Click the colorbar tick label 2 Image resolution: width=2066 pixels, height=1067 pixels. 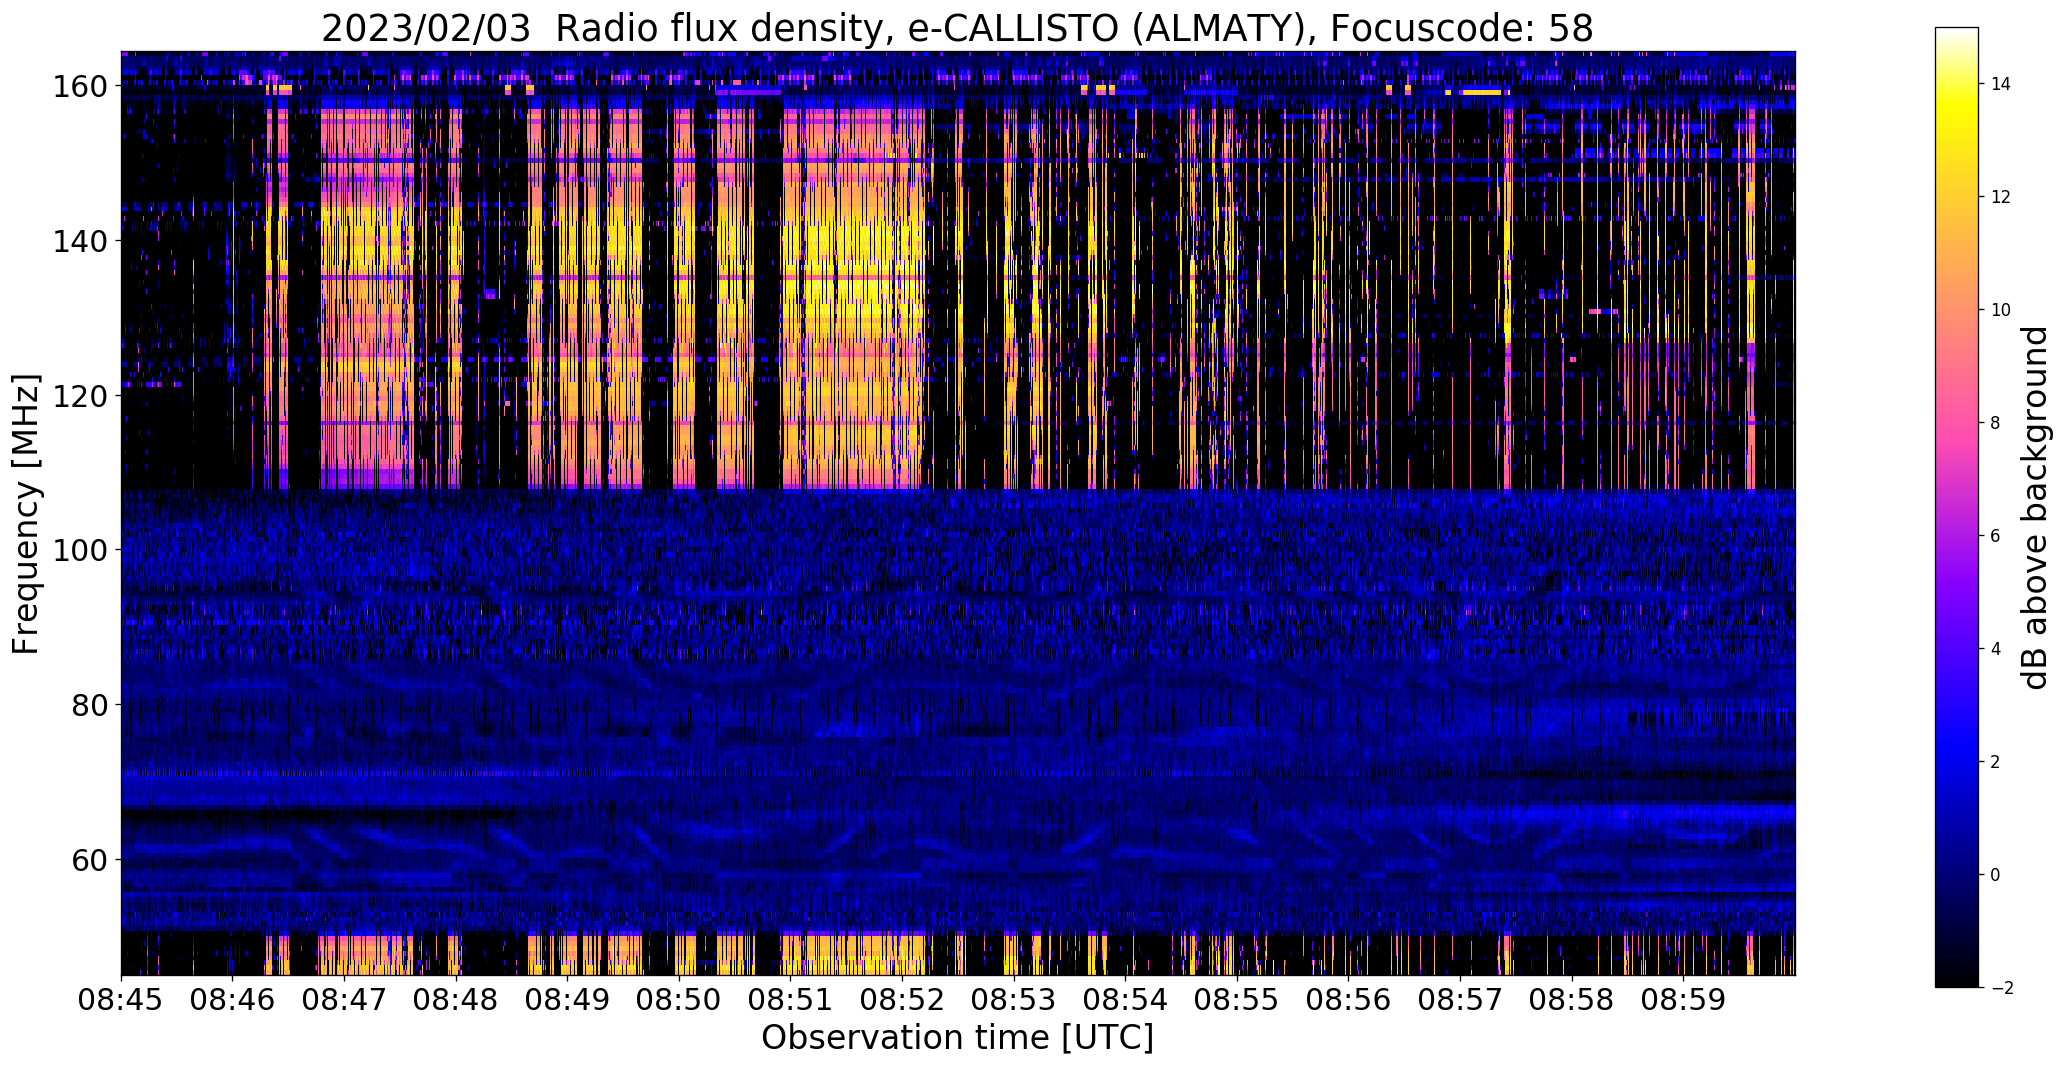click(1996, 762)
